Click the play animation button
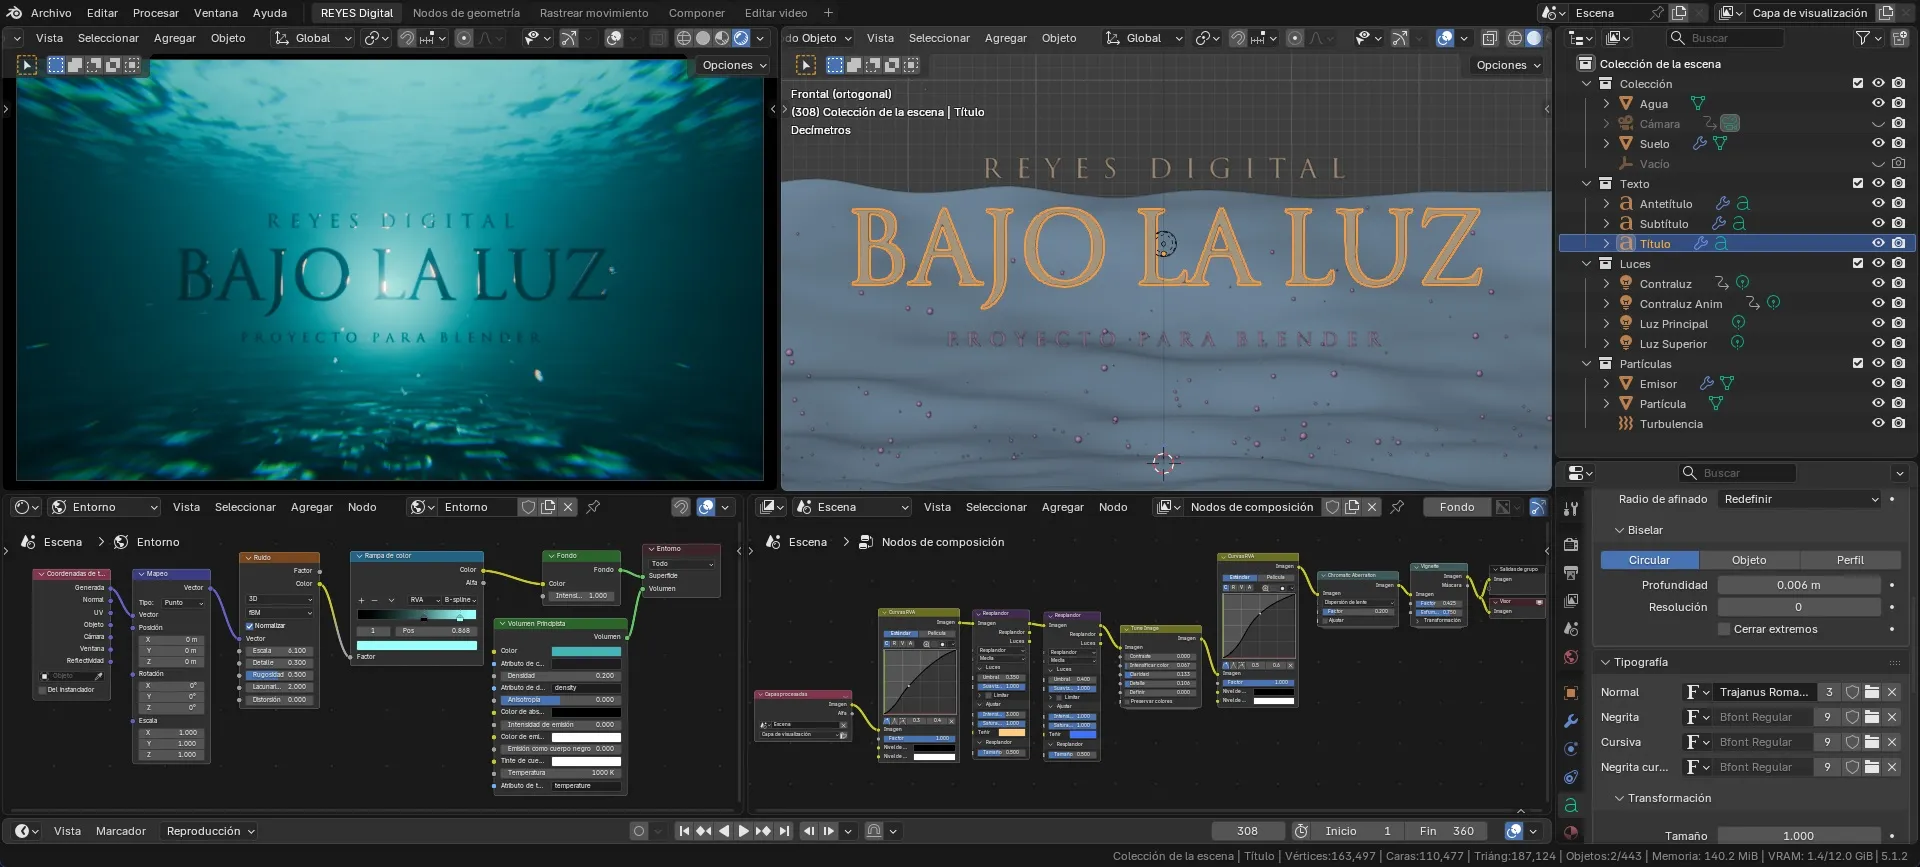1920x867 pixels. [x=743, y=831]
